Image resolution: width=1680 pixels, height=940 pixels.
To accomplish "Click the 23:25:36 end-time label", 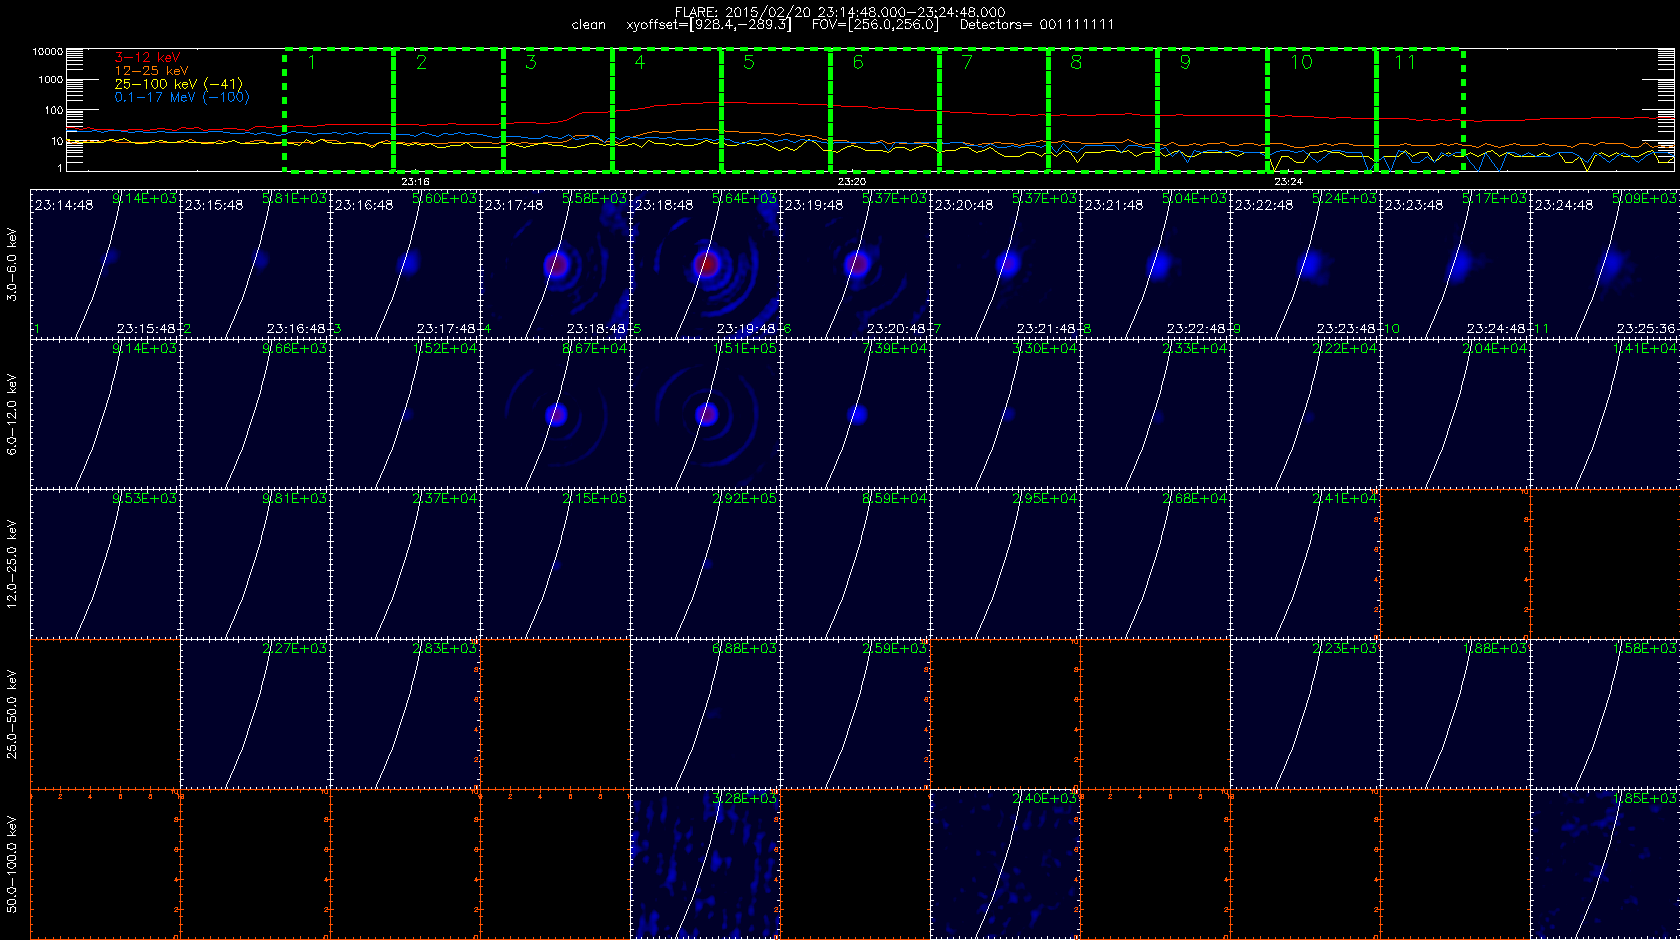I will [1647, 328].
